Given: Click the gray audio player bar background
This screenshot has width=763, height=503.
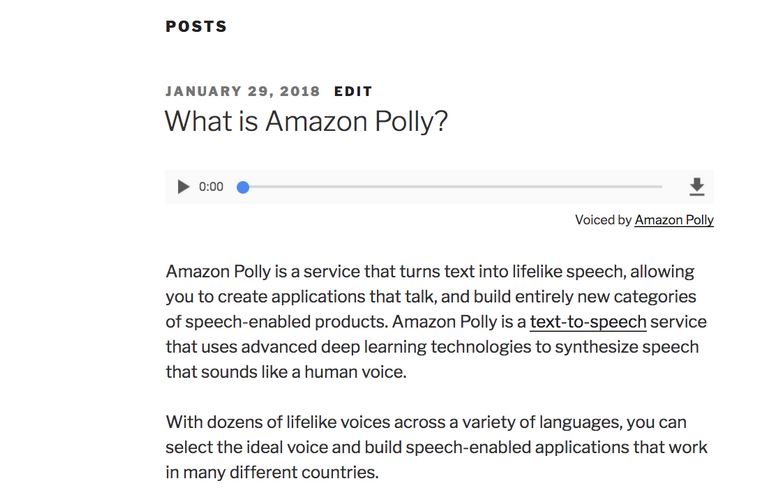Looking at the screenshot, I should [x=439, y=187].
